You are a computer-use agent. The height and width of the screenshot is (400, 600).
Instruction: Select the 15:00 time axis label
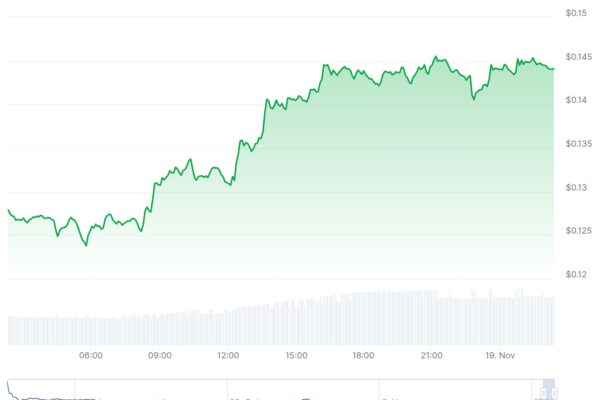(295, 355)
